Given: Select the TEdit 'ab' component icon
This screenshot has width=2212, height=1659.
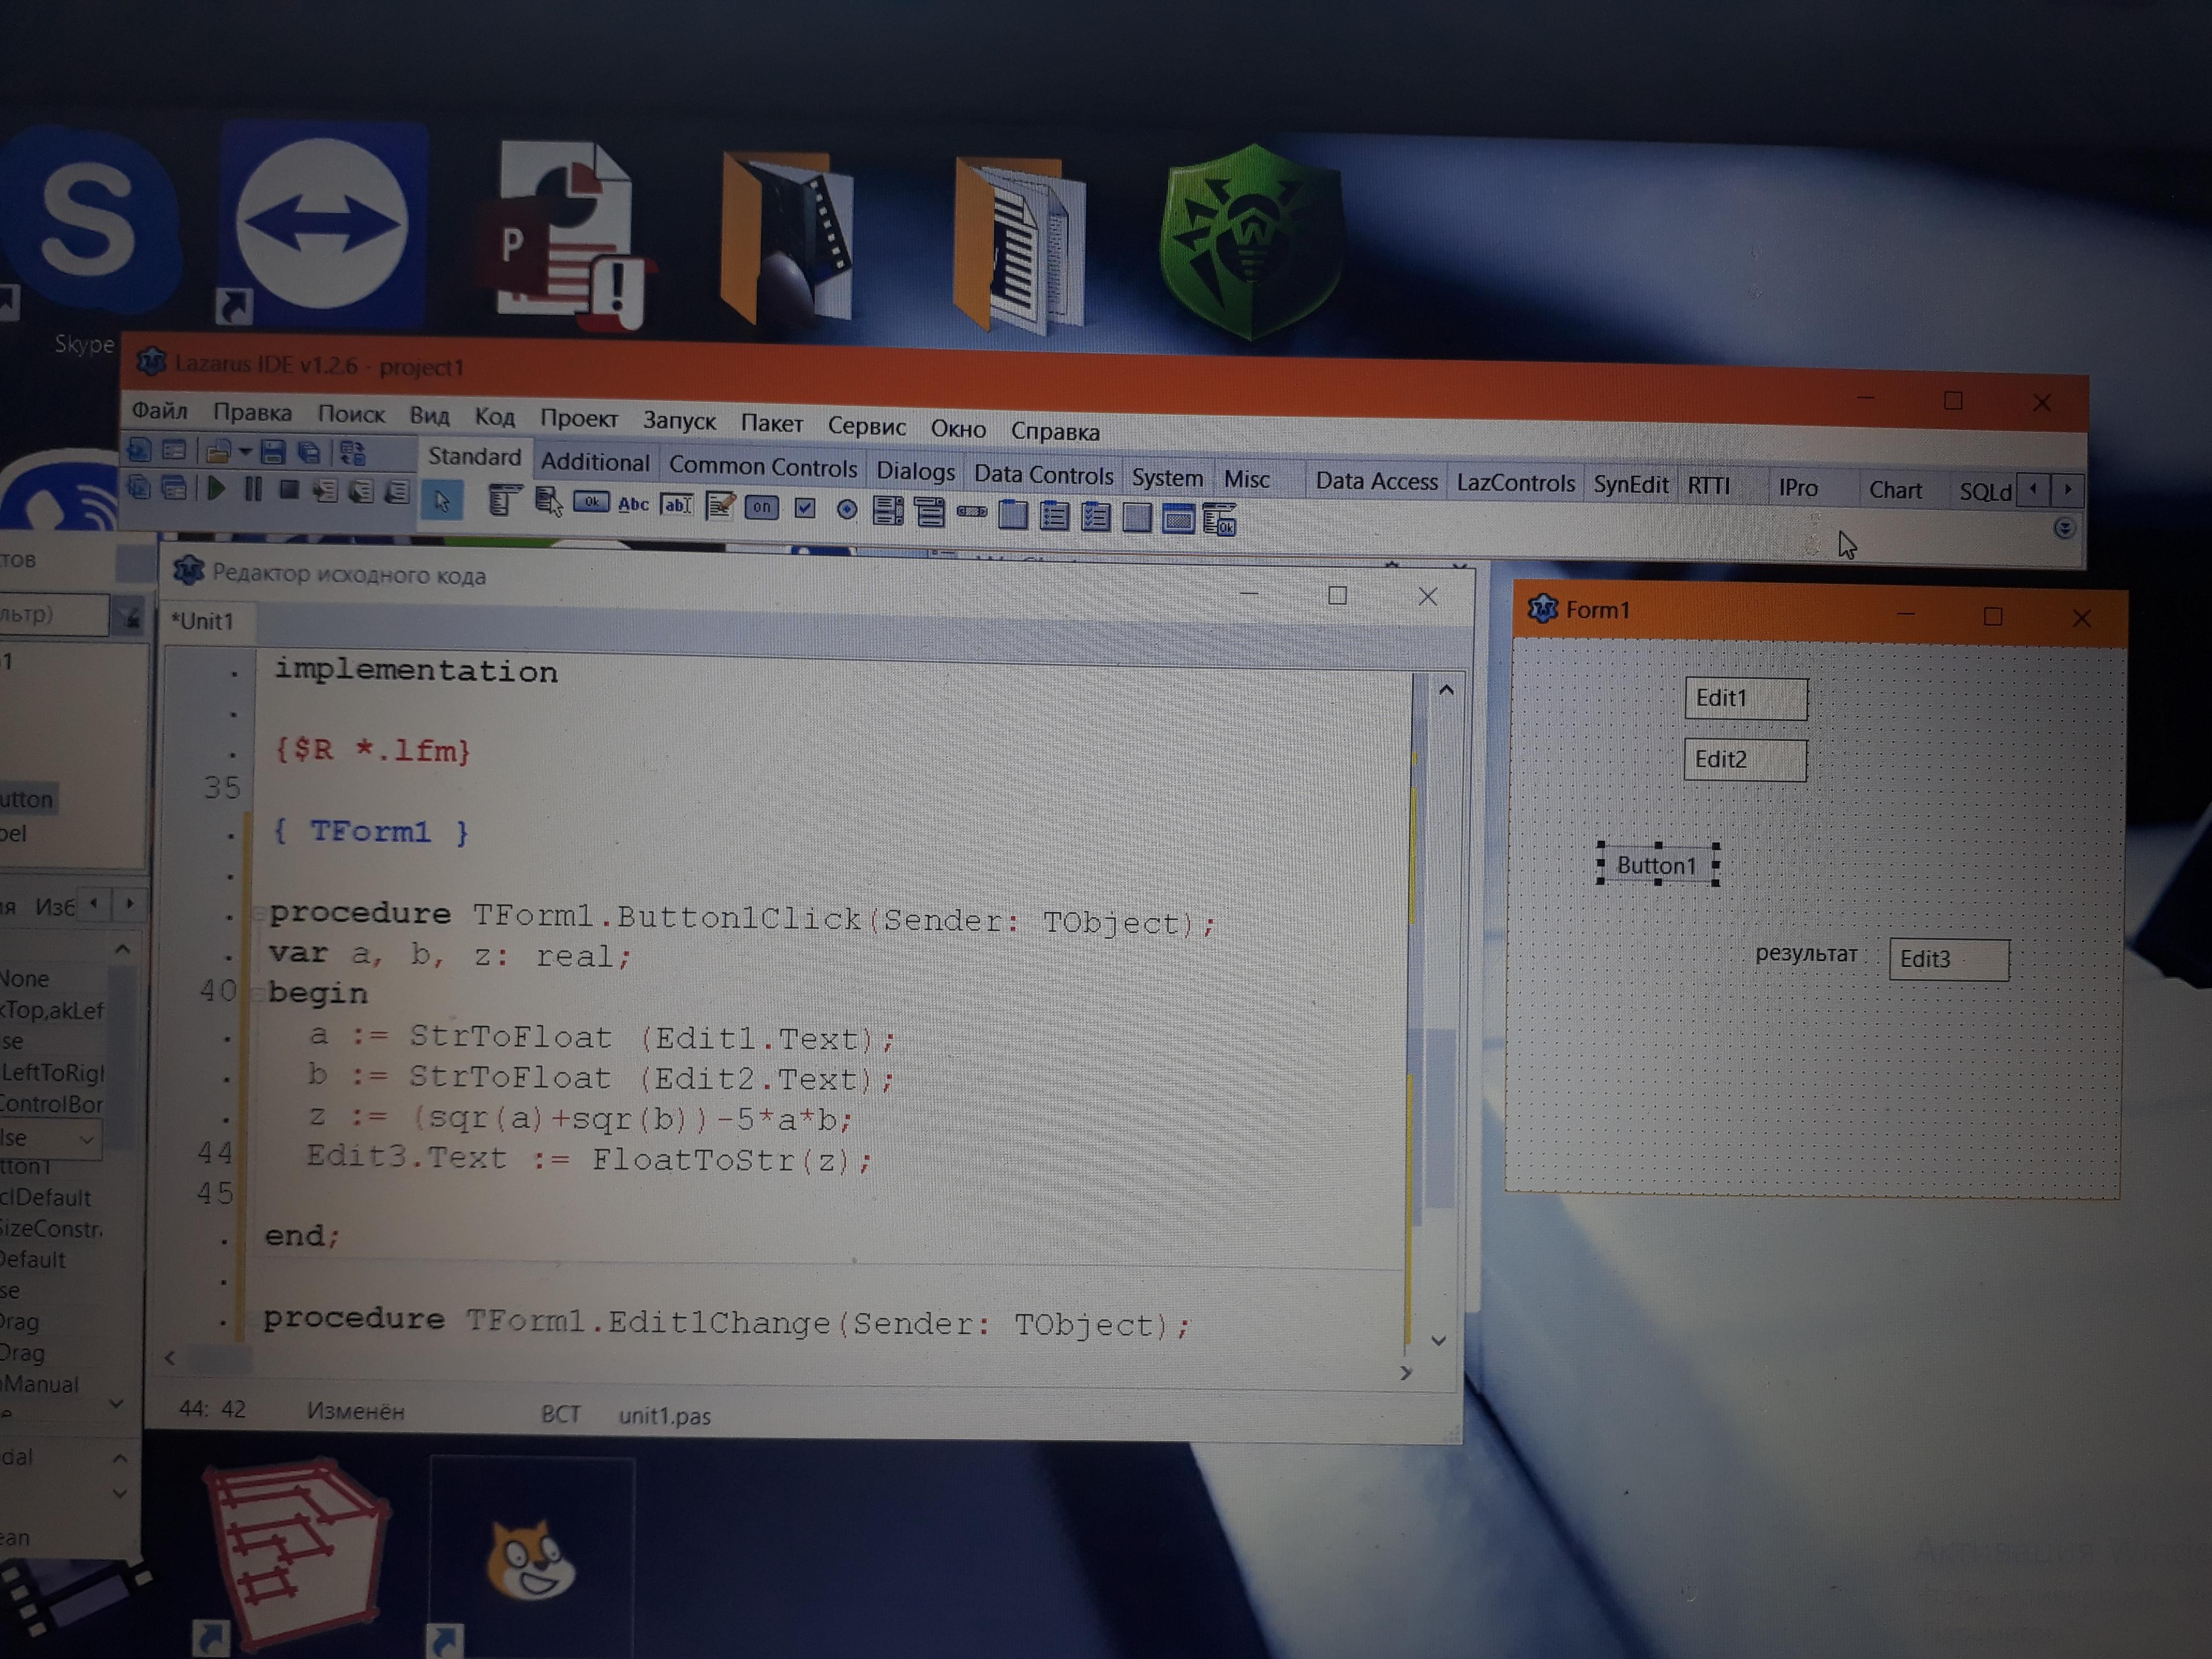Looking at the screenshot, I should click(677, 505).
